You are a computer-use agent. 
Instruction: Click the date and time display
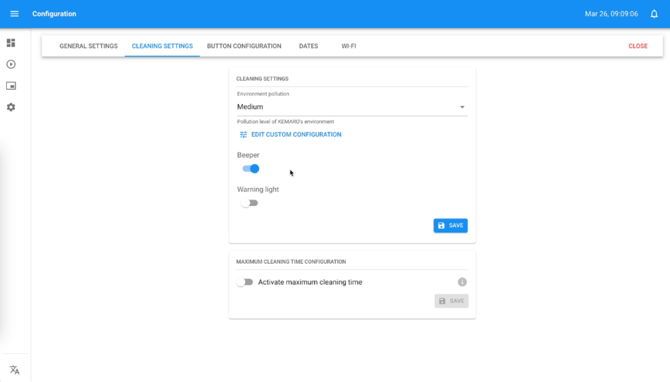[x=611, y=14]
